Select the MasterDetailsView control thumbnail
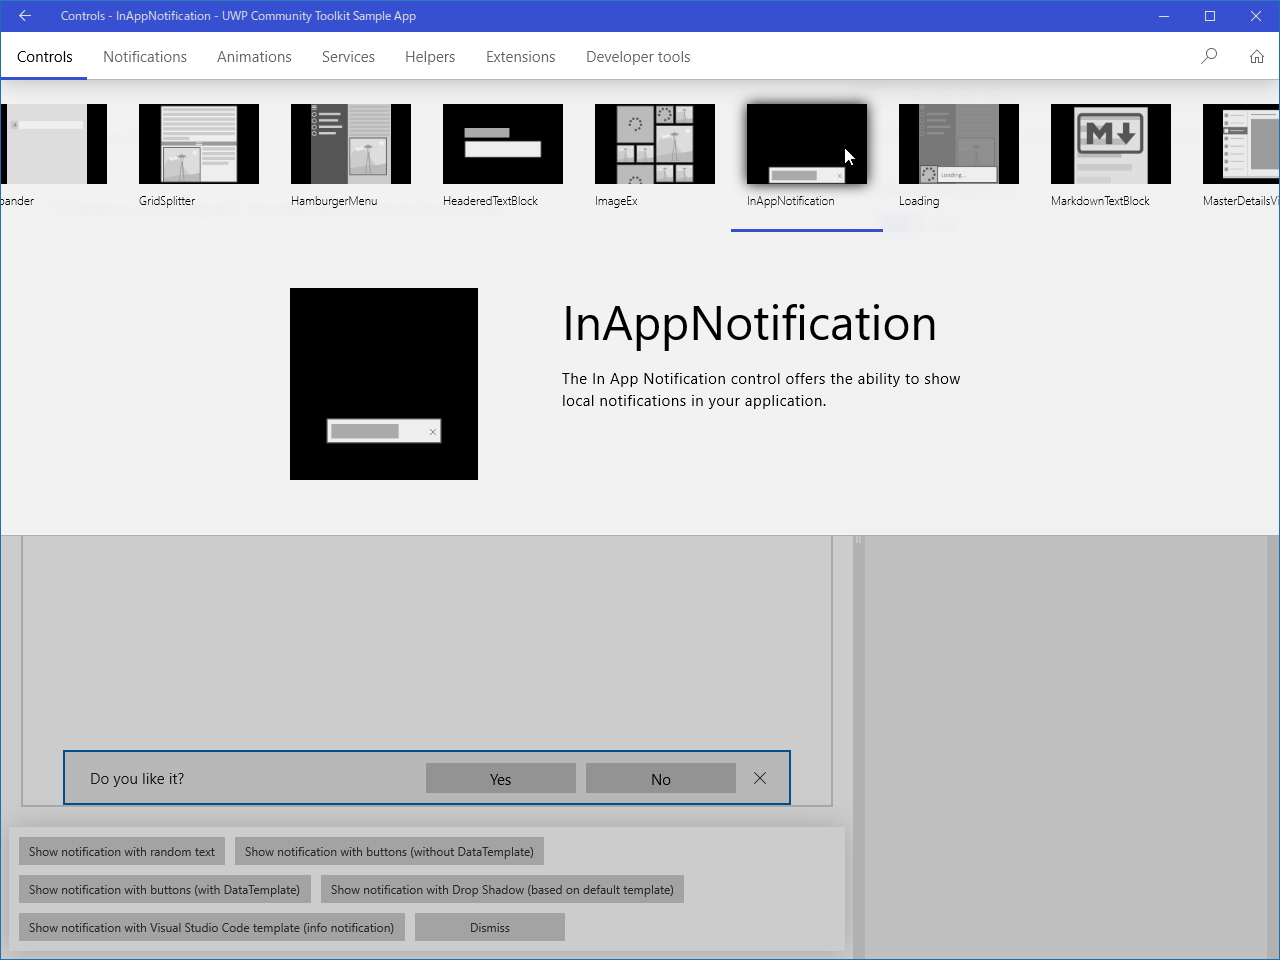Image resolution: width=1280 pixels, height=960 pixels. [1240, 143]
